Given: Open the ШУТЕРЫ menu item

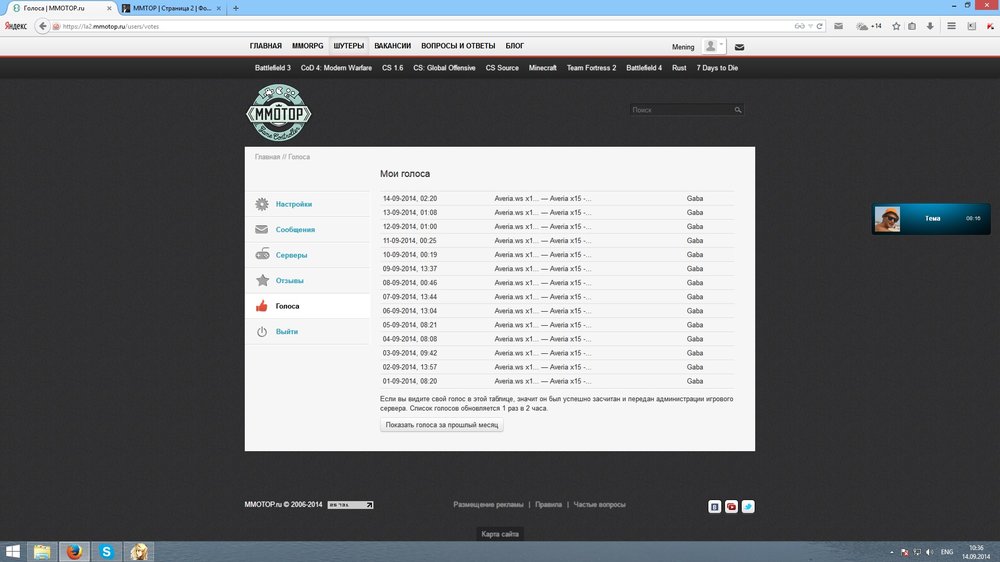Looking at the screenshot, I should [348, 46].
